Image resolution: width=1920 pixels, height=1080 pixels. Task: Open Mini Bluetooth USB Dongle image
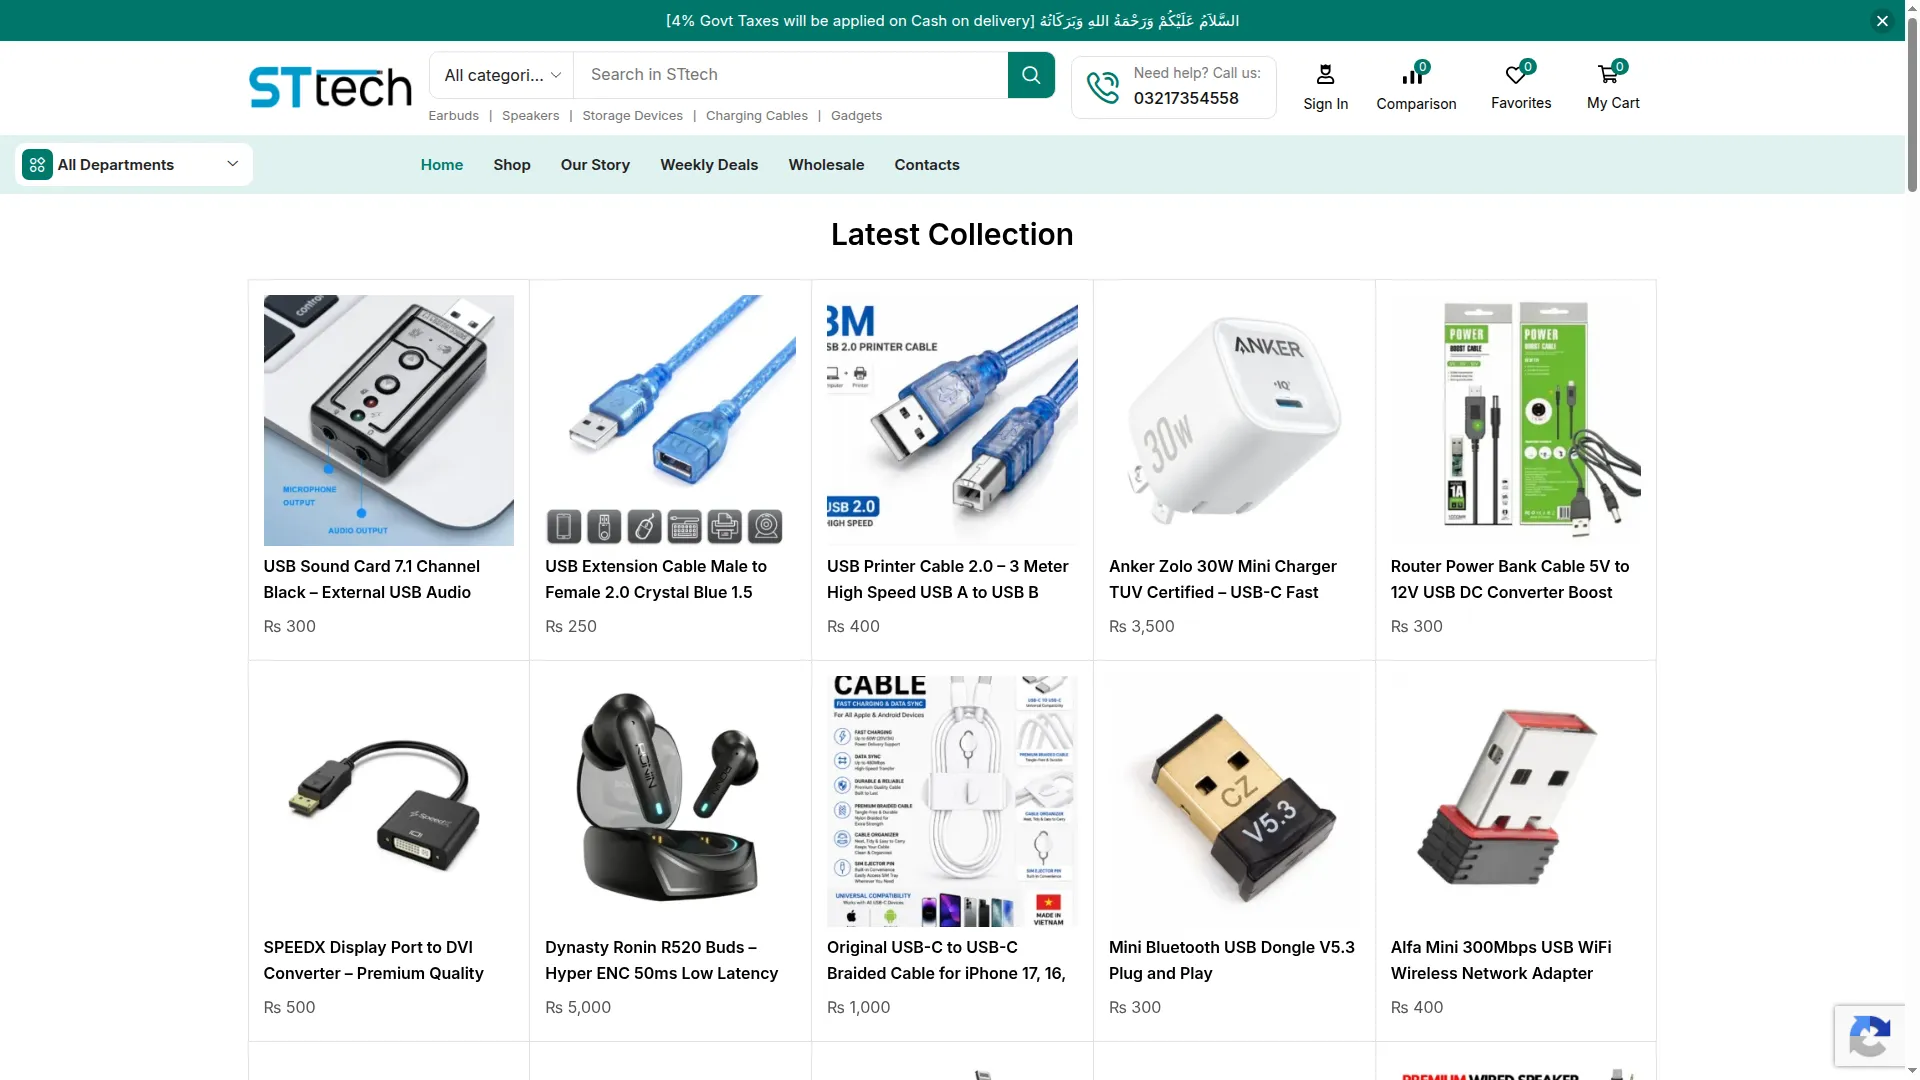pos(1234,801)
